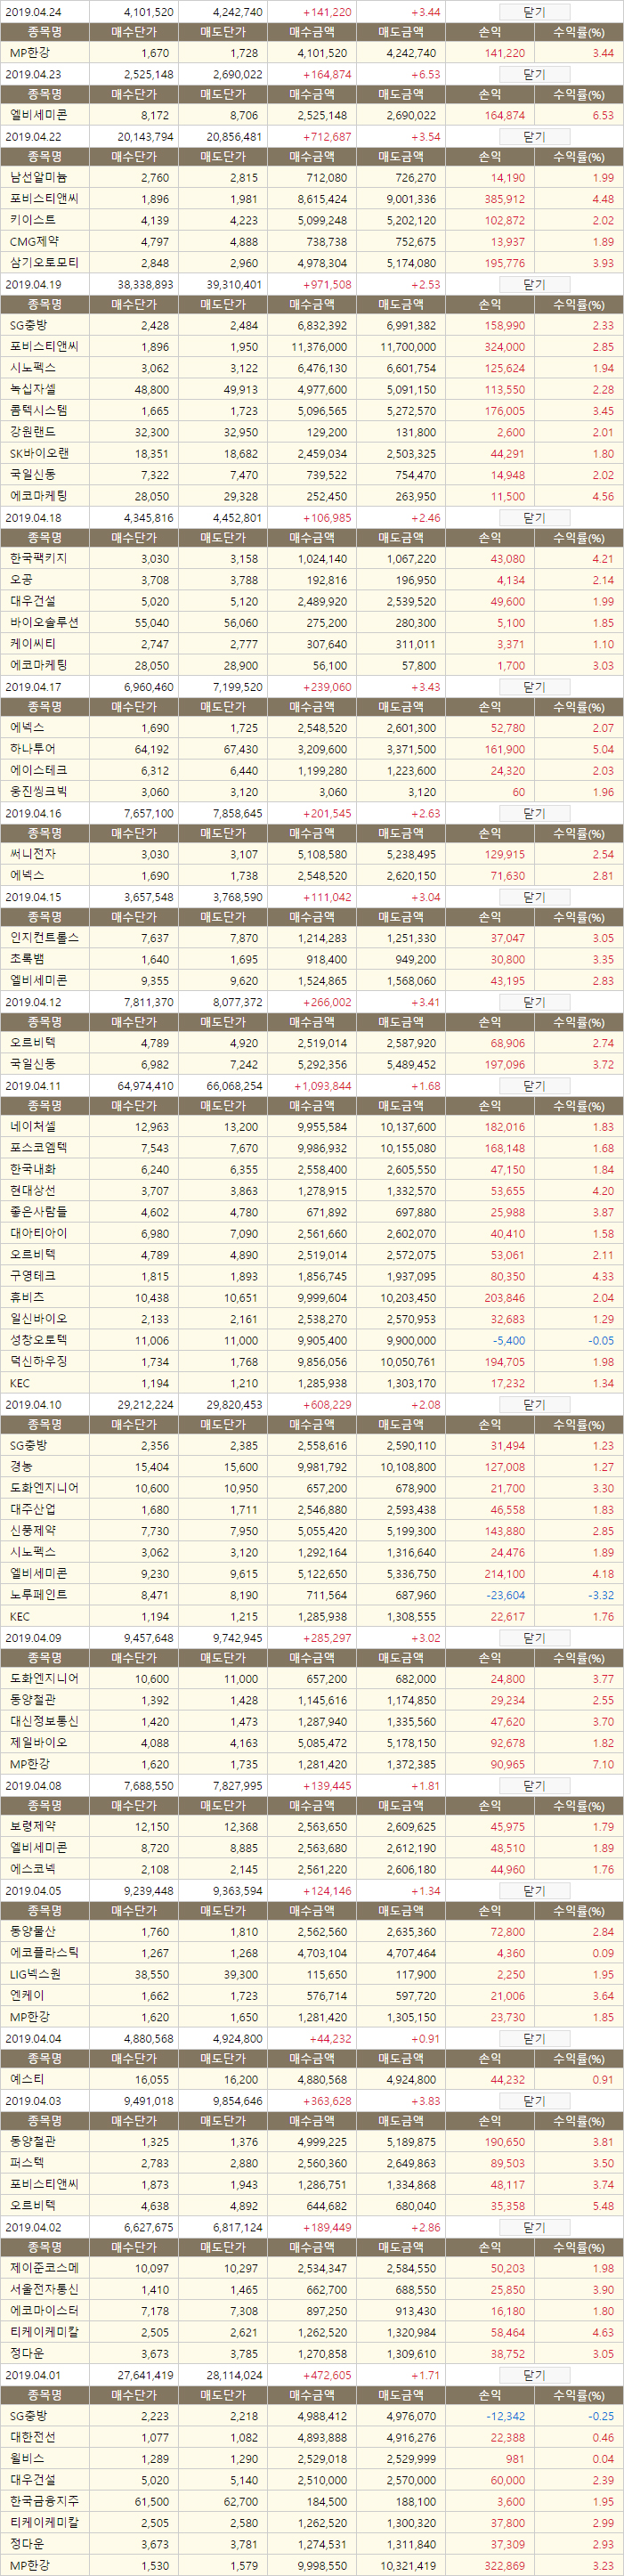Select the 초록뱀 row
The width and height of the screenshot is (624, 2576).
click(312, 959)
